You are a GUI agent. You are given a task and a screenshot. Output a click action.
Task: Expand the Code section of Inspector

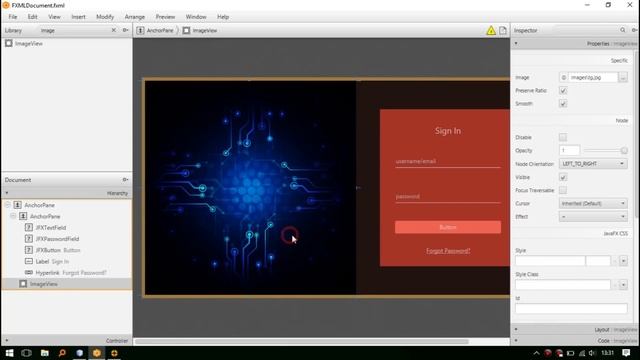574,340
